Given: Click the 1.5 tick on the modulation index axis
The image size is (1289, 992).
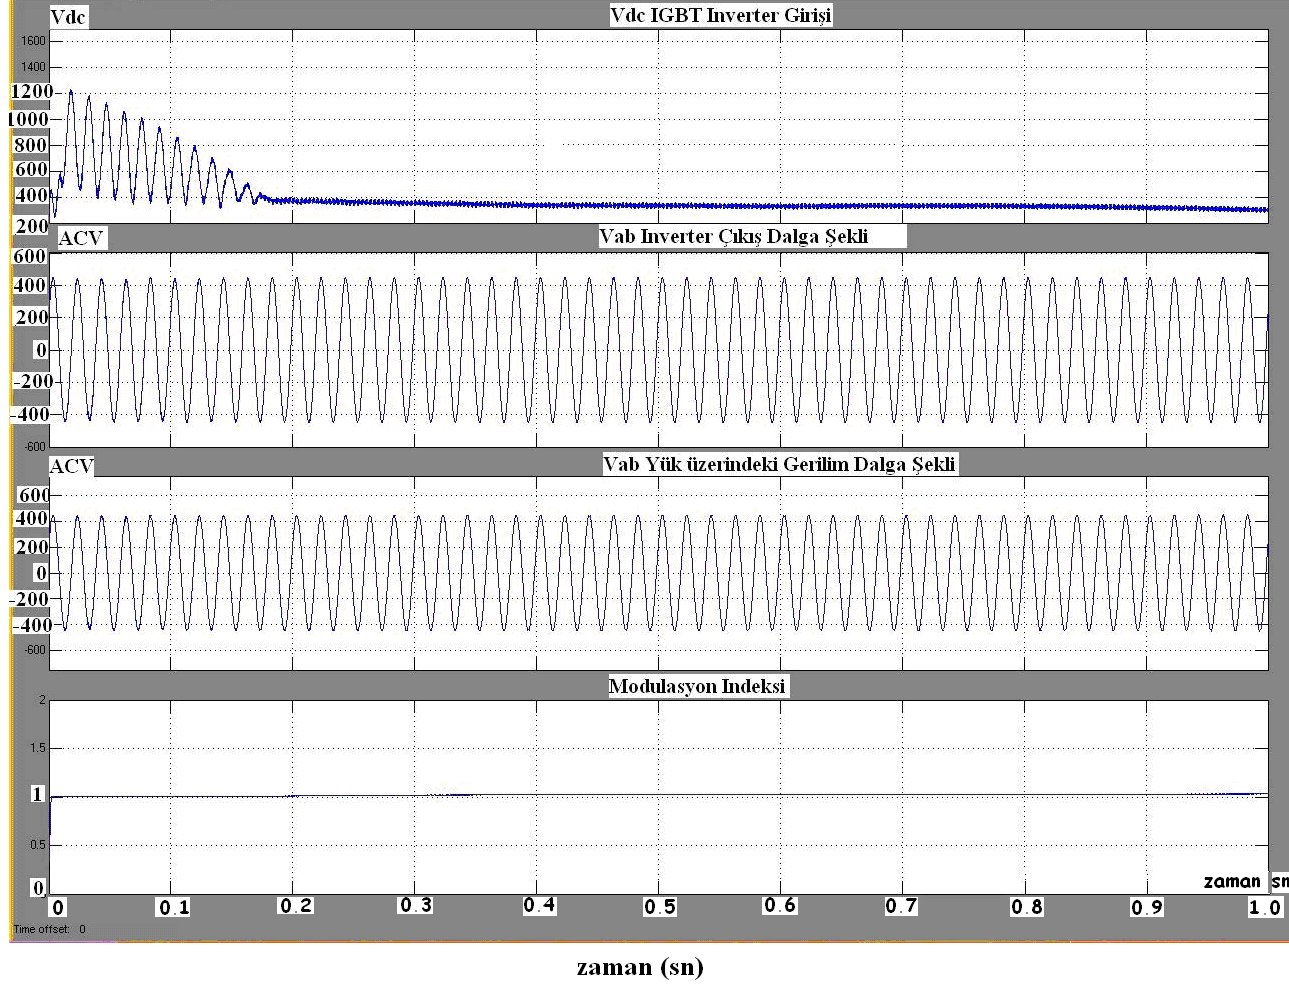Looking at the screenshot, I should 38,748.
